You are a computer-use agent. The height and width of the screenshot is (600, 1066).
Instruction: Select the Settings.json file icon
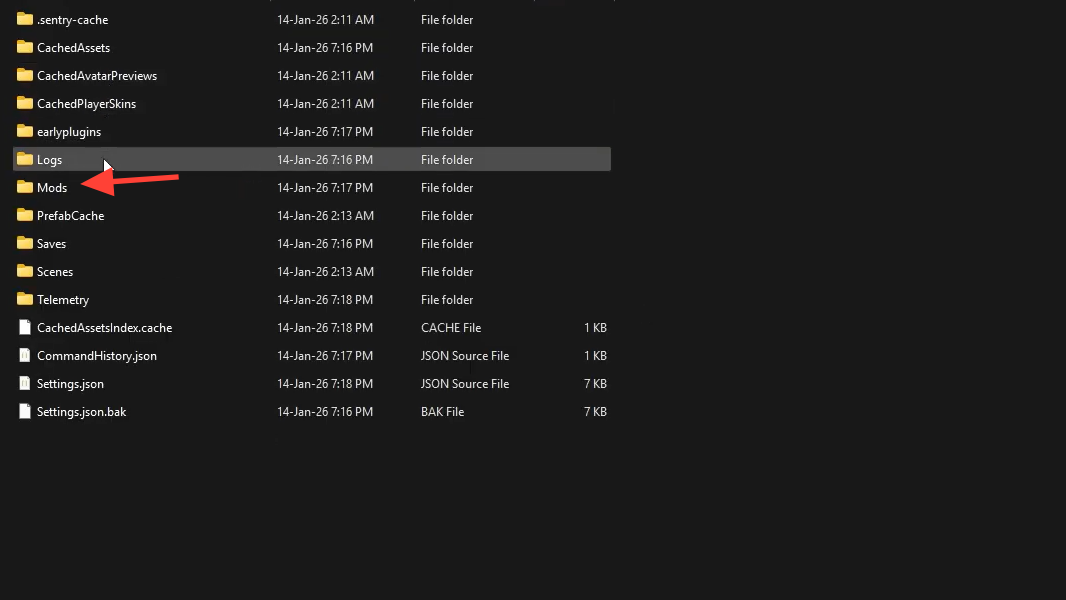click(x=25, y=383)
